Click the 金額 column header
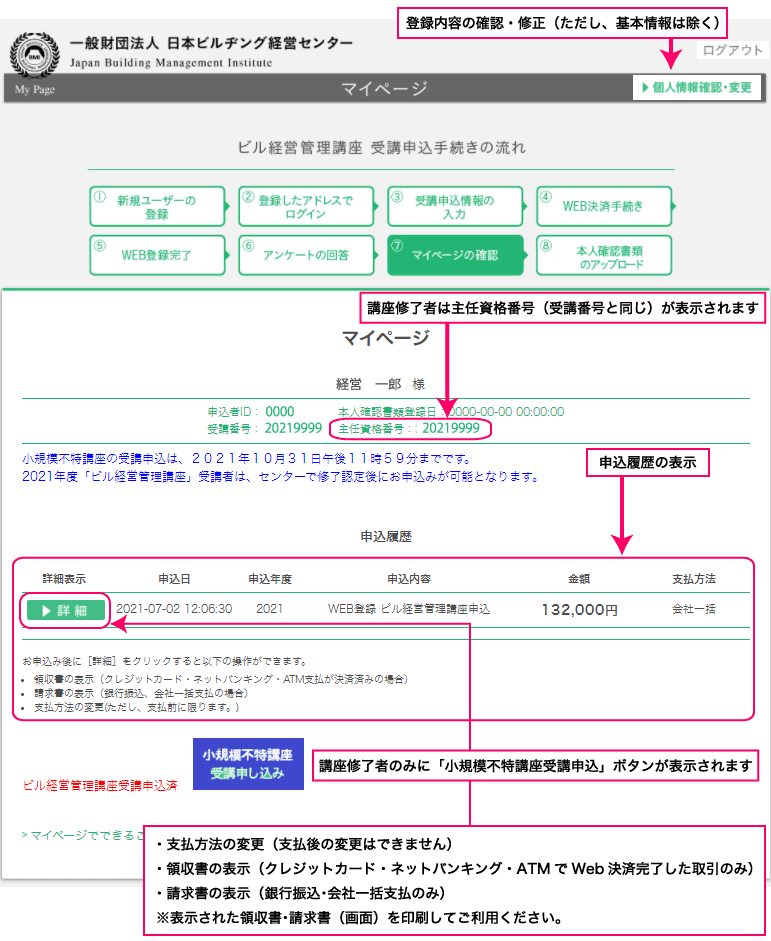Viewport: 771px width, 941px height. pos(579,579)
